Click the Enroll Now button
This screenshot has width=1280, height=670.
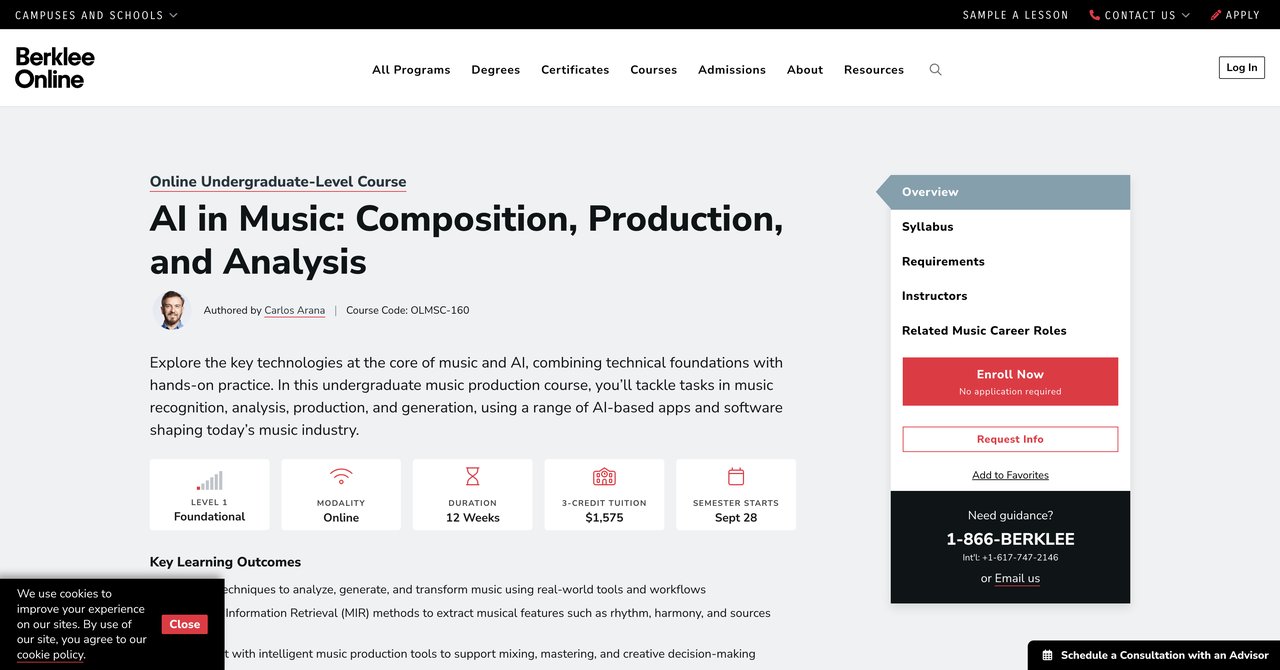[1010, 381]
